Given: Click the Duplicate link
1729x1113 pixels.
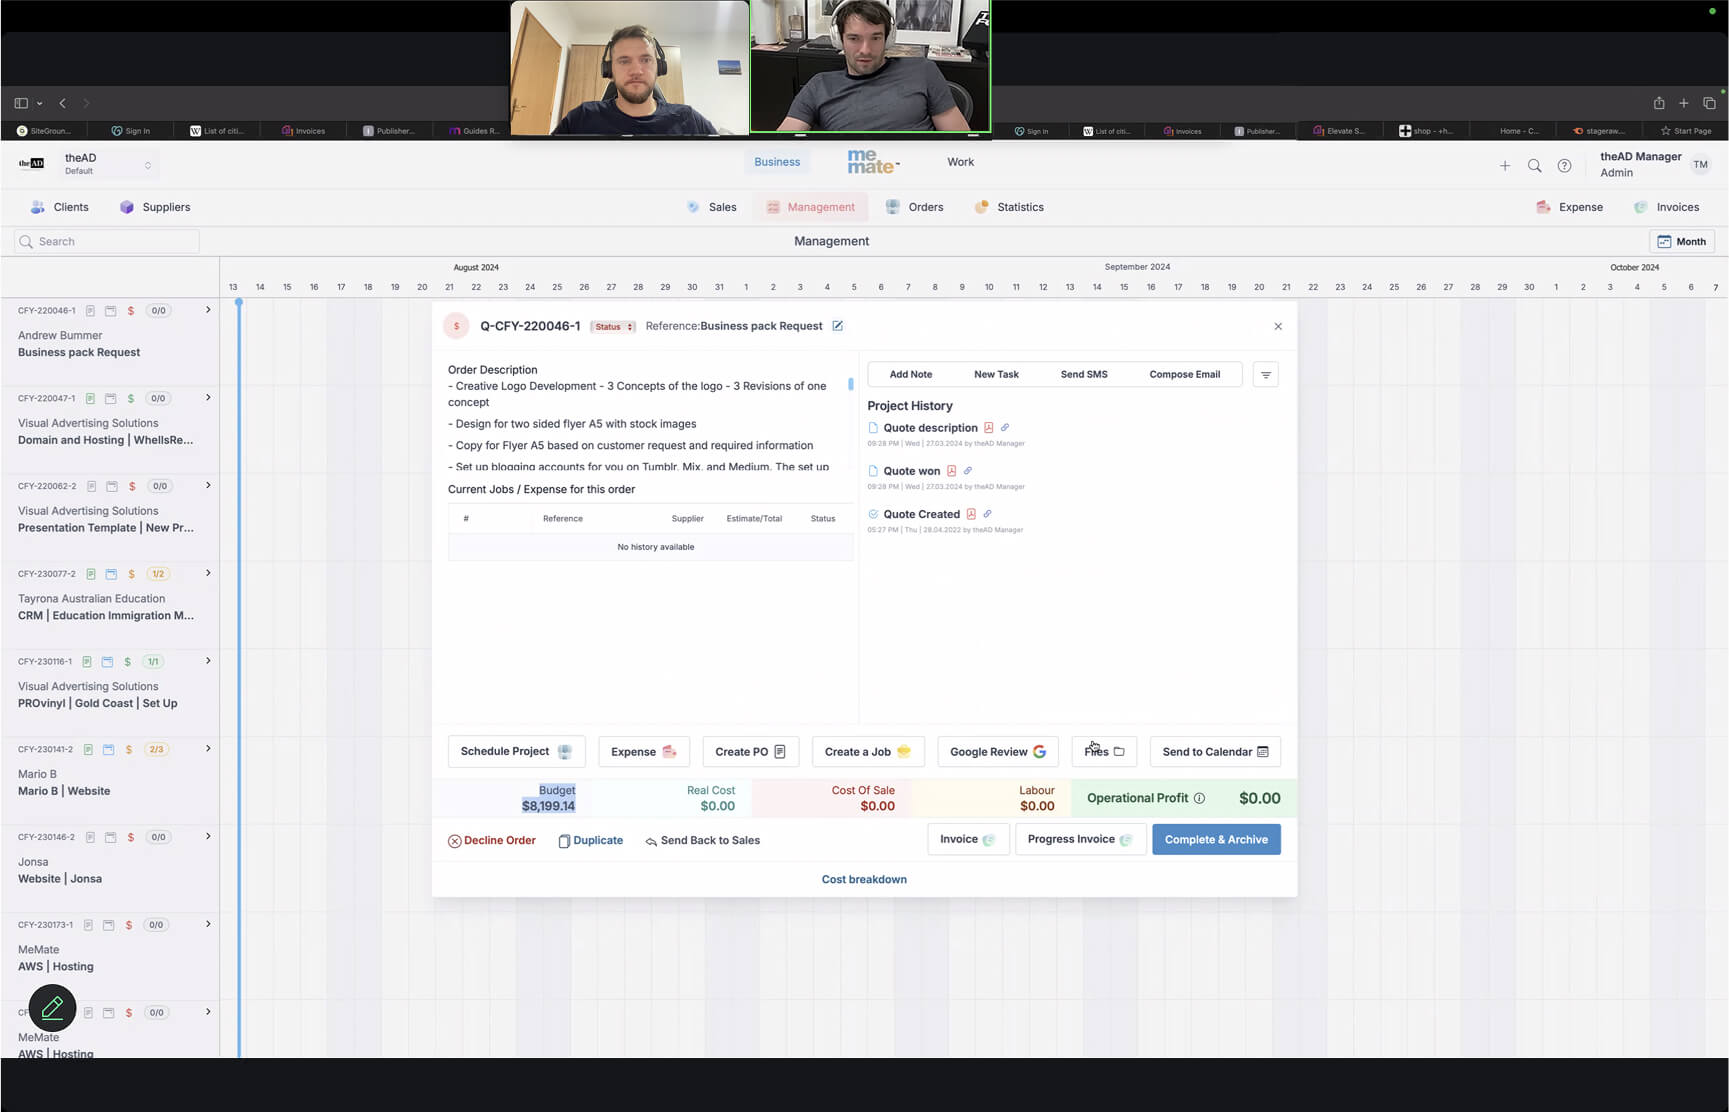Looking at the screenshot, I should pos(590,841).
